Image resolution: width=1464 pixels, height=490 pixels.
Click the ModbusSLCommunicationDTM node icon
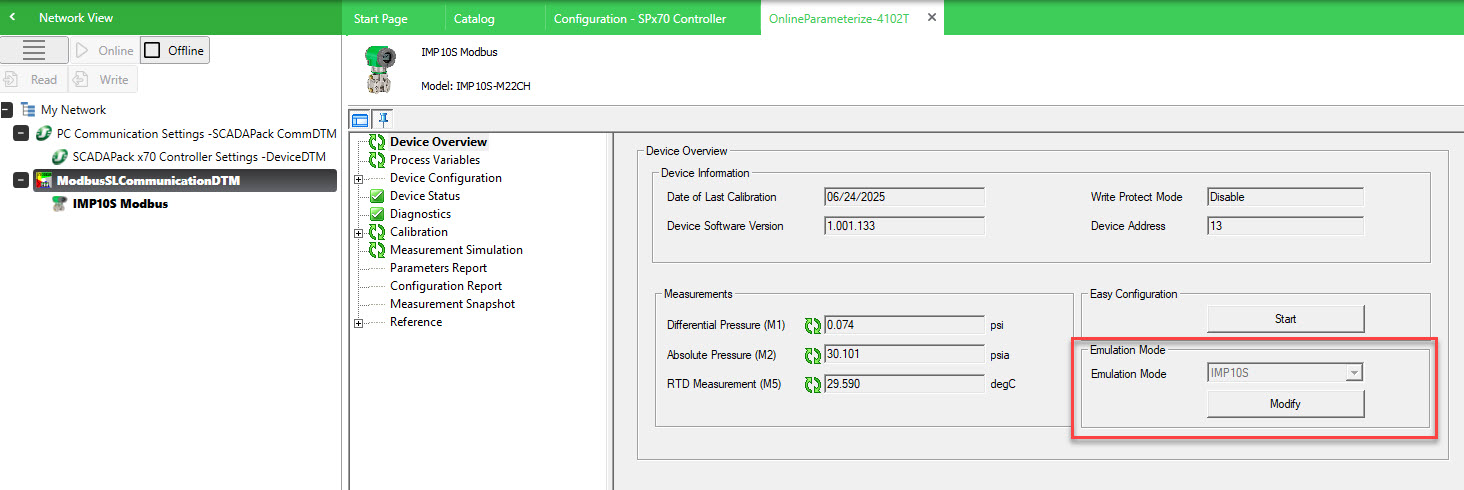tap(43, 181)
